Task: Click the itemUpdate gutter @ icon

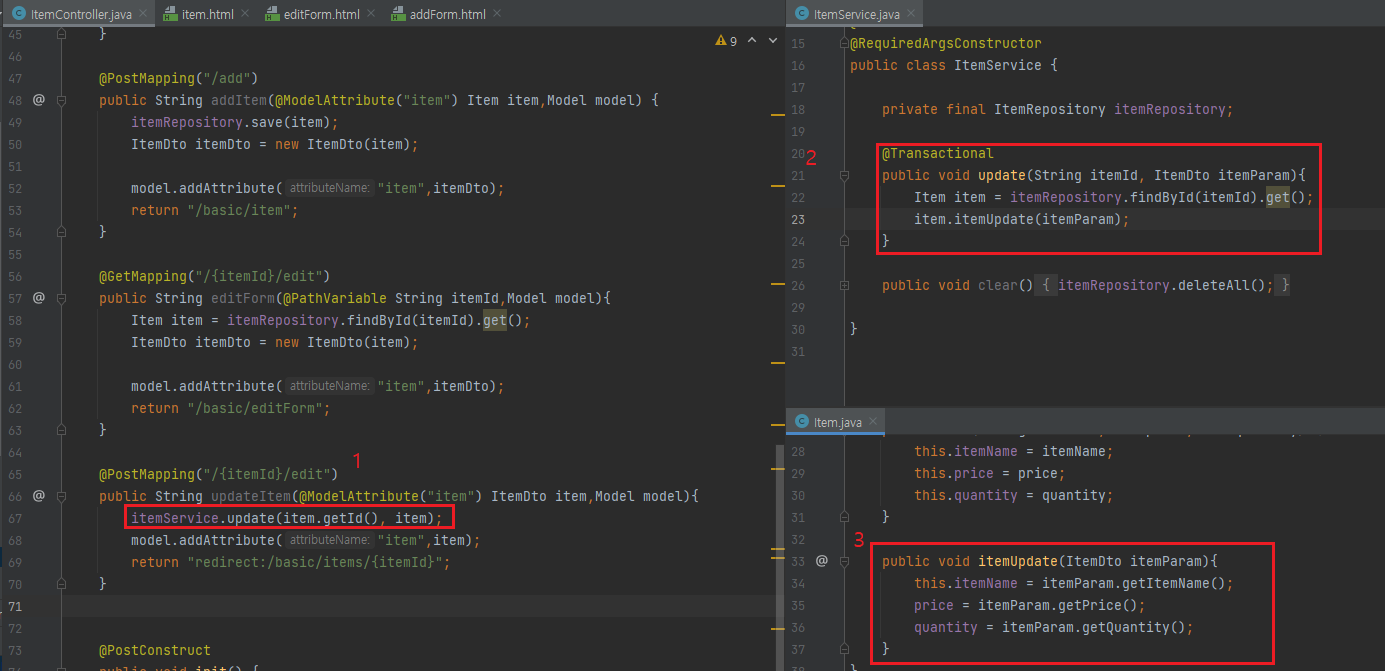Action: pos(822,561)
